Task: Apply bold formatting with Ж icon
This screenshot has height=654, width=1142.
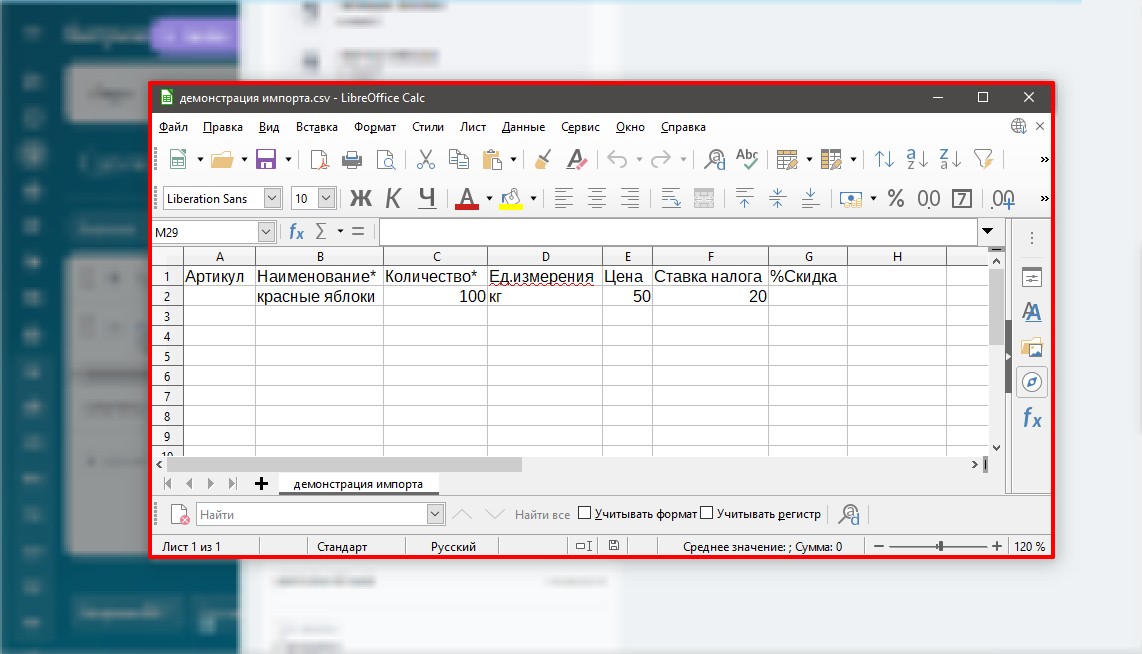Action: (359, 198)
